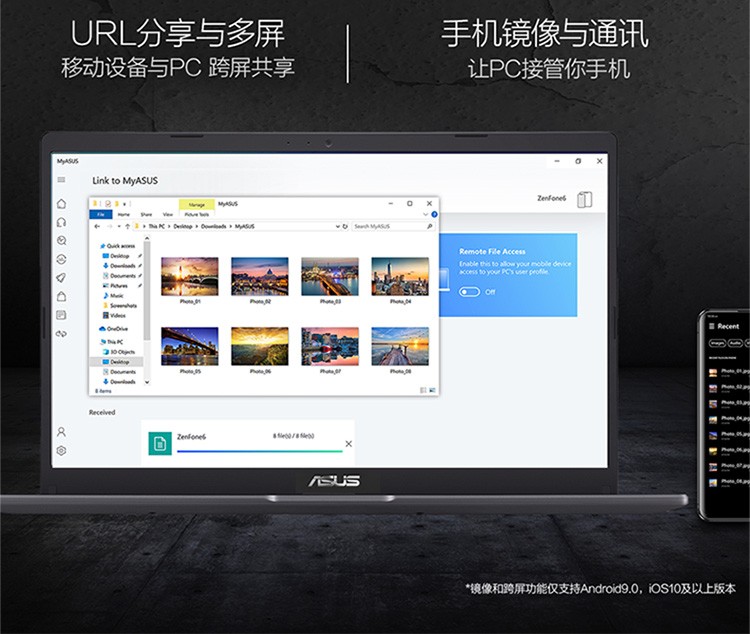Open the Share ribbon tab

(x=146, y=214)
